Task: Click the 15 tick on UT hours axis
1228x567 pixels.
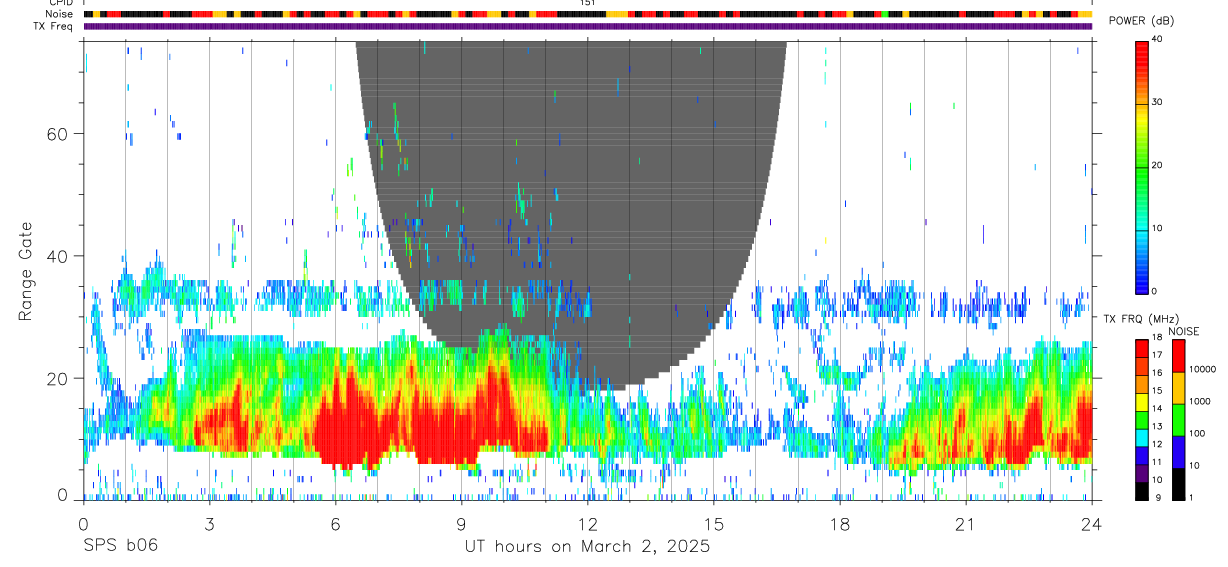Action: (x=714, y=523)
